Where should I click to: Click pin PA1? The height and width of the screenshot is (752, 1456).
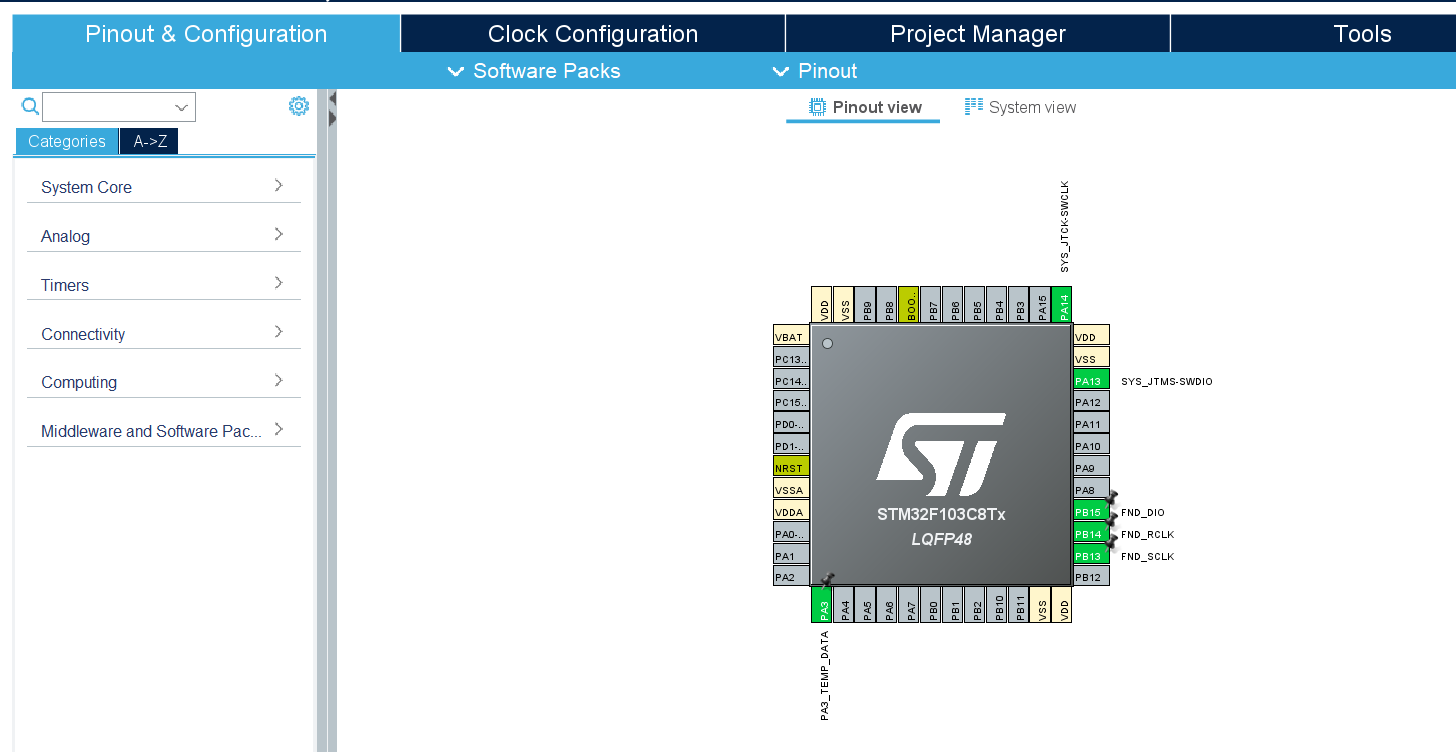[792, 556]
